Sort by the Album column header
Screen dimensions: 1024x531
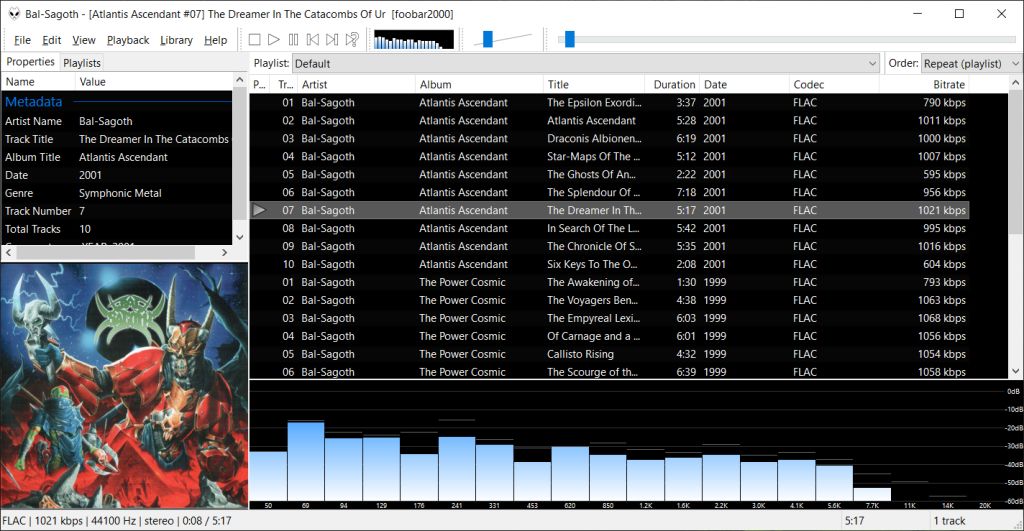pos(479,84)
